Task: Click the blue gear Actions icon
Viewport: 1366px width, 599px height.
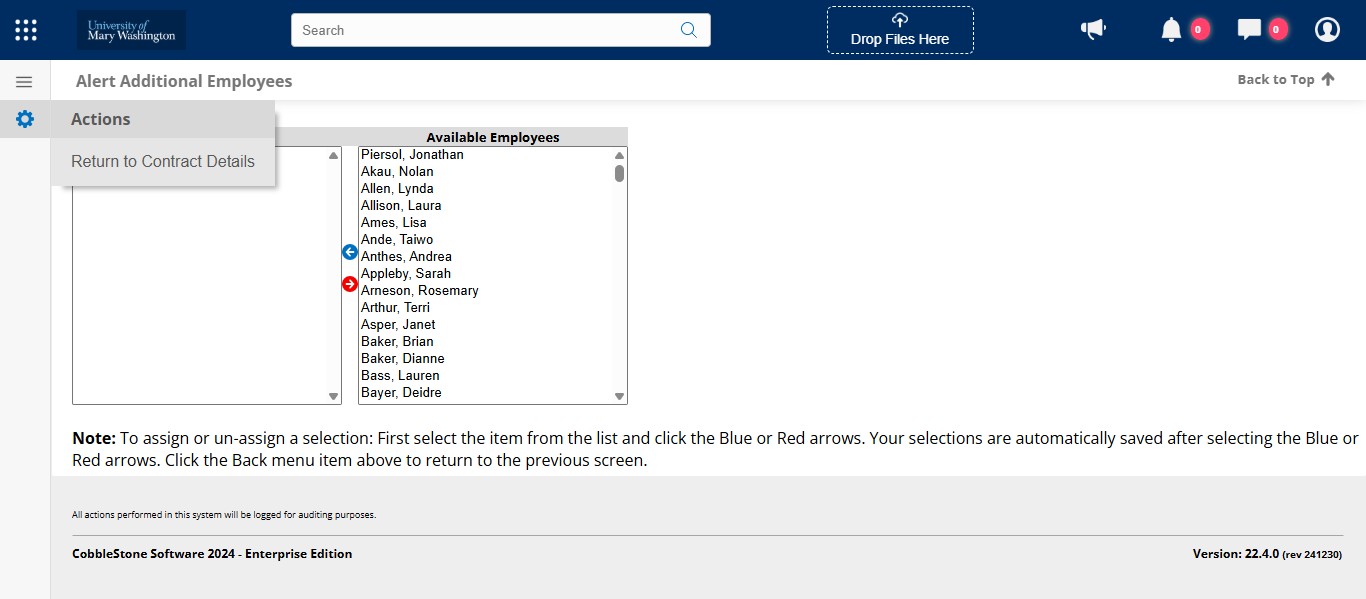Action: (x=24, y=119)
